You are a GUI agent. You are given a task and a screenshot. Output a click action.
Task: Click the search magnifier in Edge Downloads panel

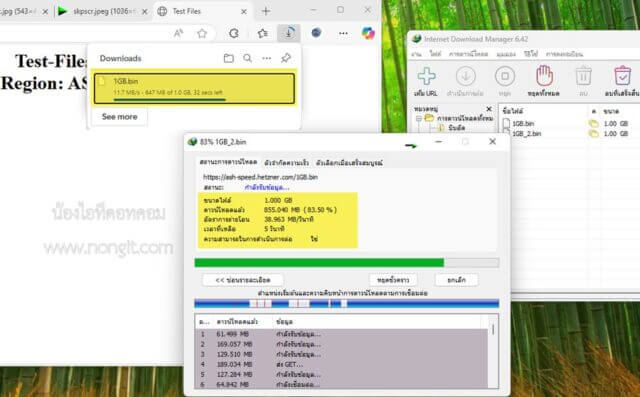point(247,58)
